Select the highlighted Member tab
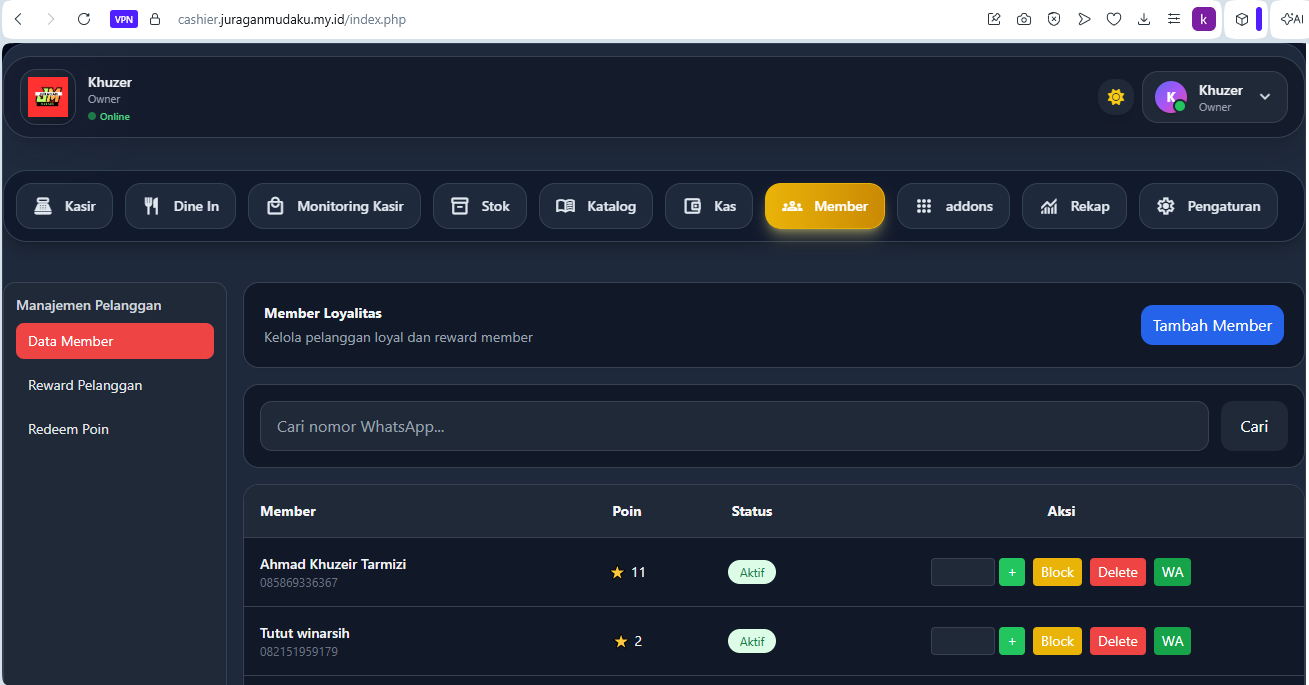 tap(825, 206)
